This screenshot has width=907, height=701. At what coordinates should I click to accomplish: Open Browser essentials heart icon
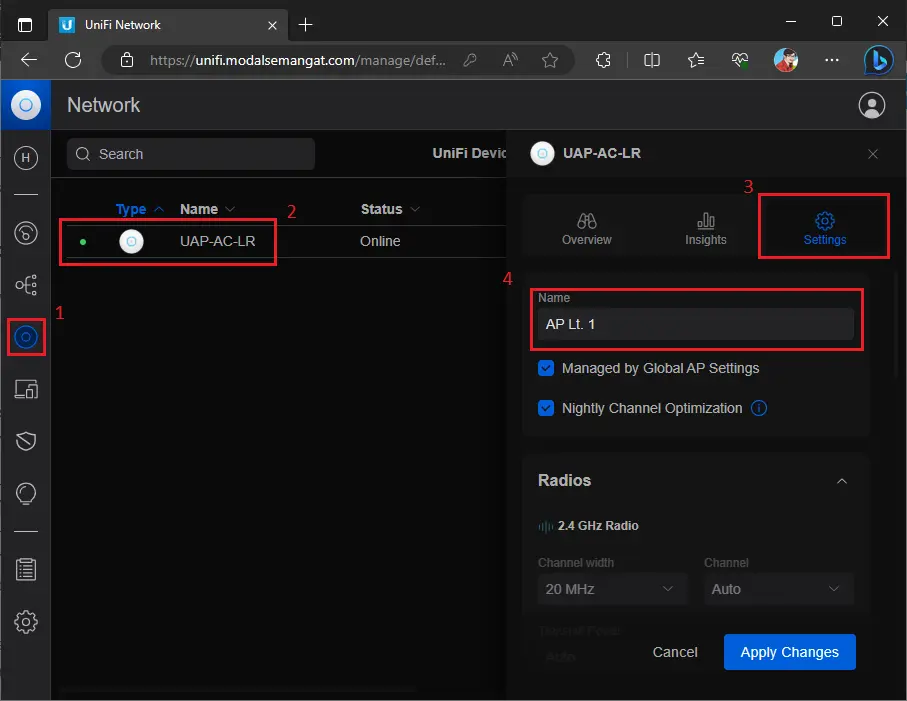coord(740,60)
